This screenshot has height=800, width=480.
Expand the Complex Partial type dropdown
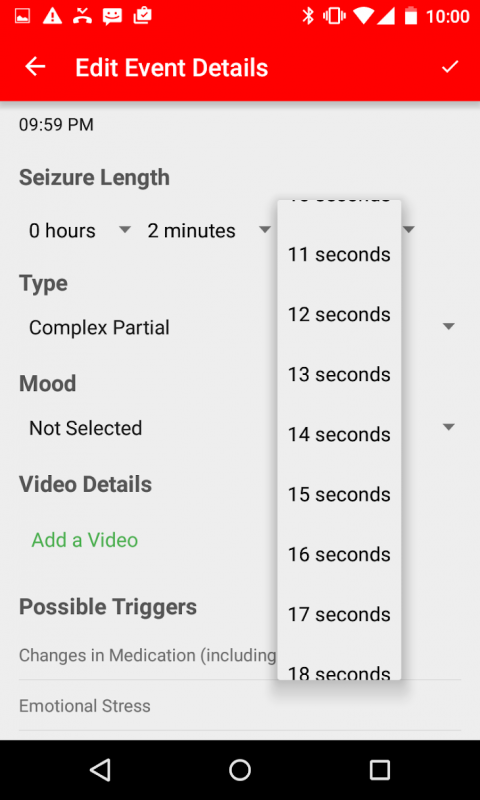pyautogui.click(x=240, y=327)
